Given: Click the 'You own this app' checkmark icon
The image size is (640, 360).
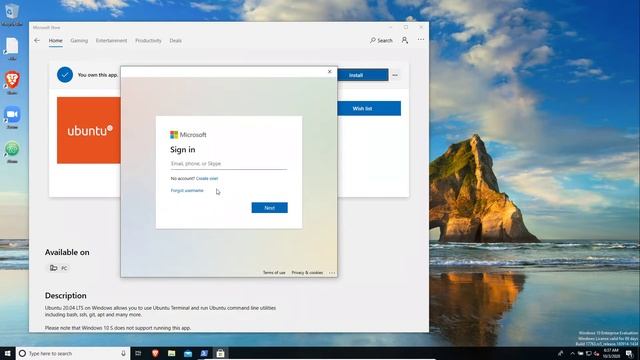Looking at the screenshot, I should (x=65, y=75).
